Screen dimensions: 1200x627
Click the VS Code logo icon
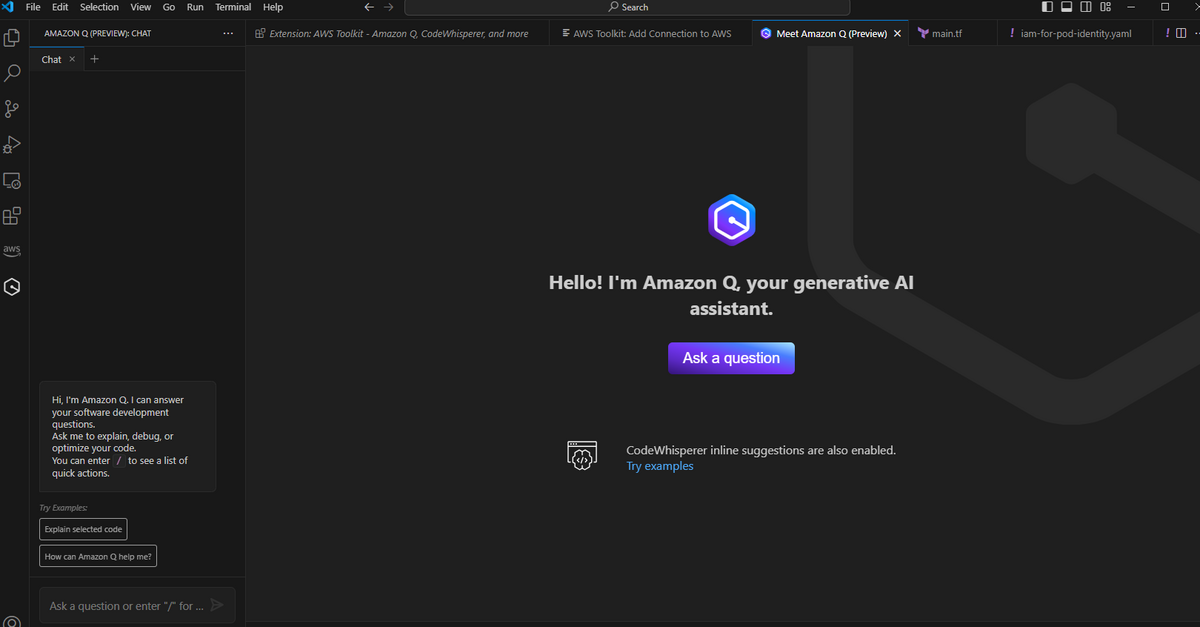tap(9, 7)
